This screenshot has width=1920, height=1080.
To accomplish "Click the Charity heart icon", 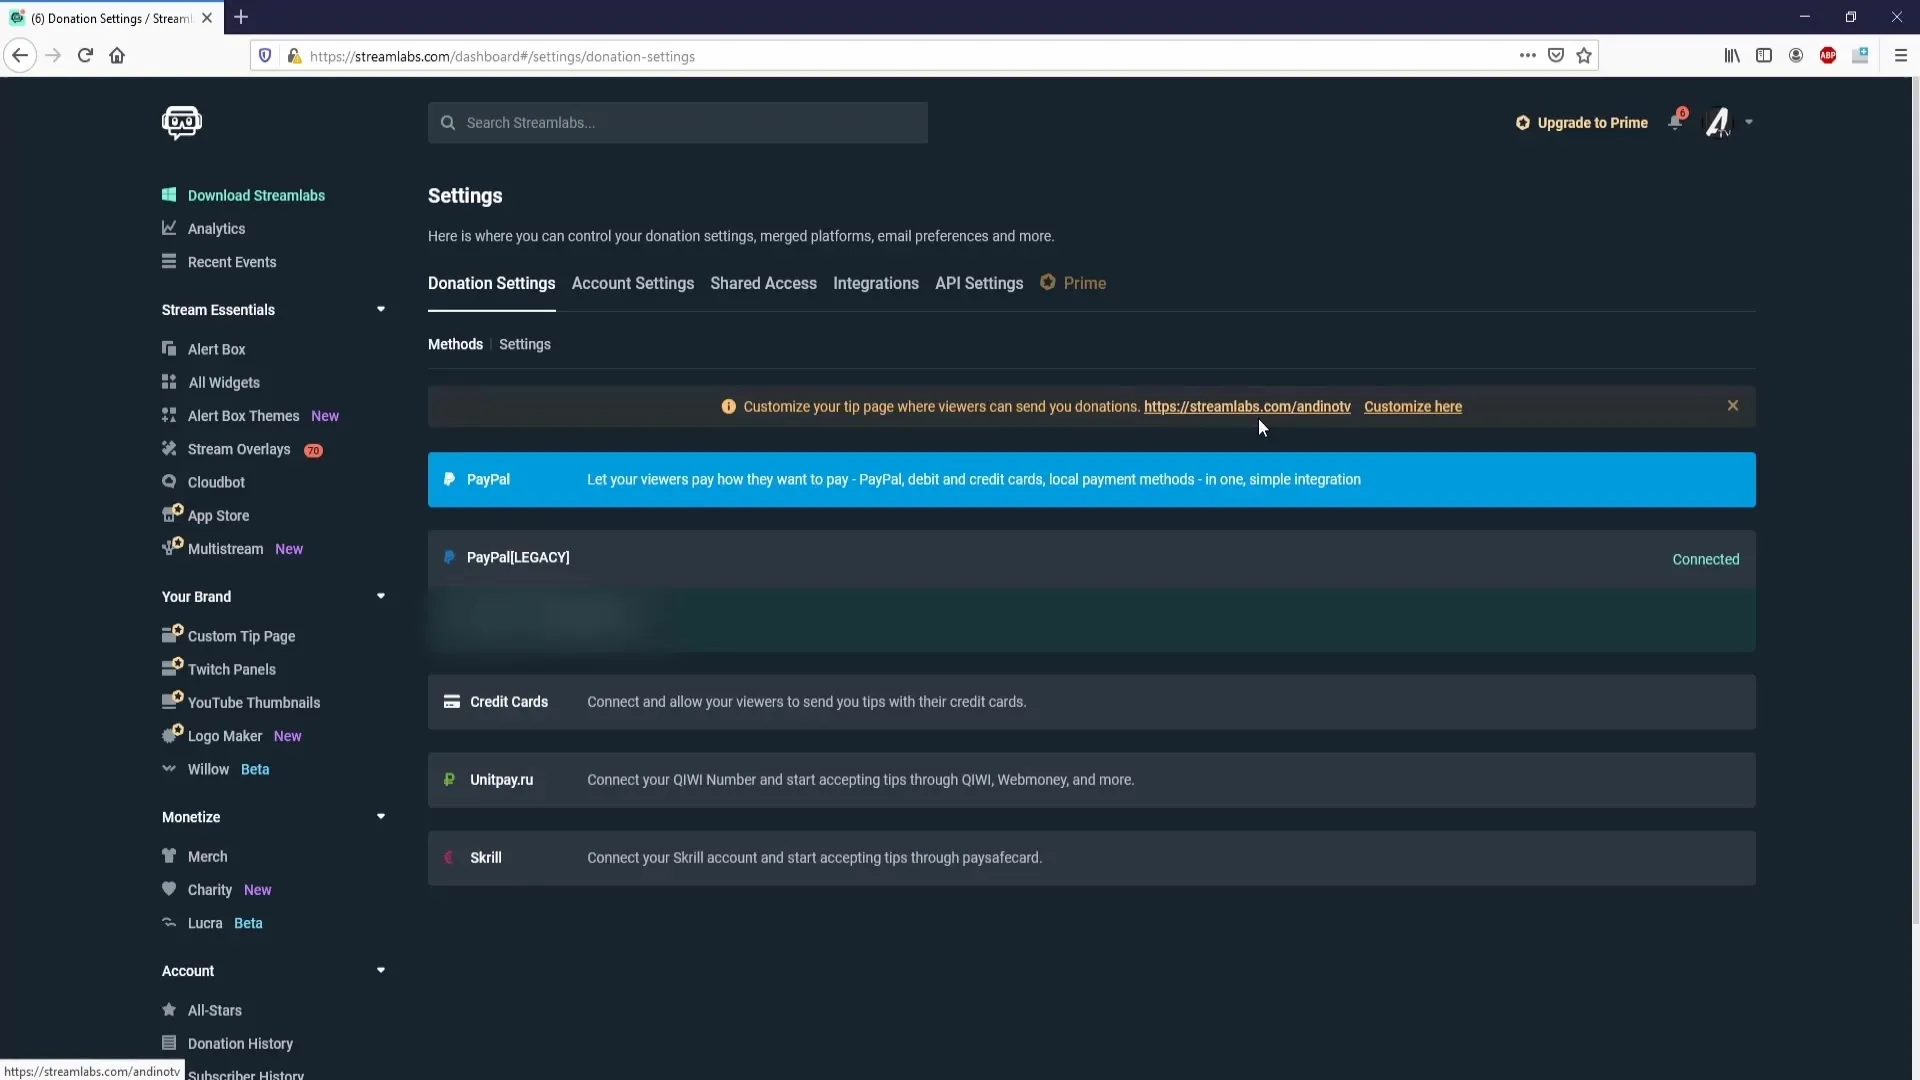I will [169, 889].
